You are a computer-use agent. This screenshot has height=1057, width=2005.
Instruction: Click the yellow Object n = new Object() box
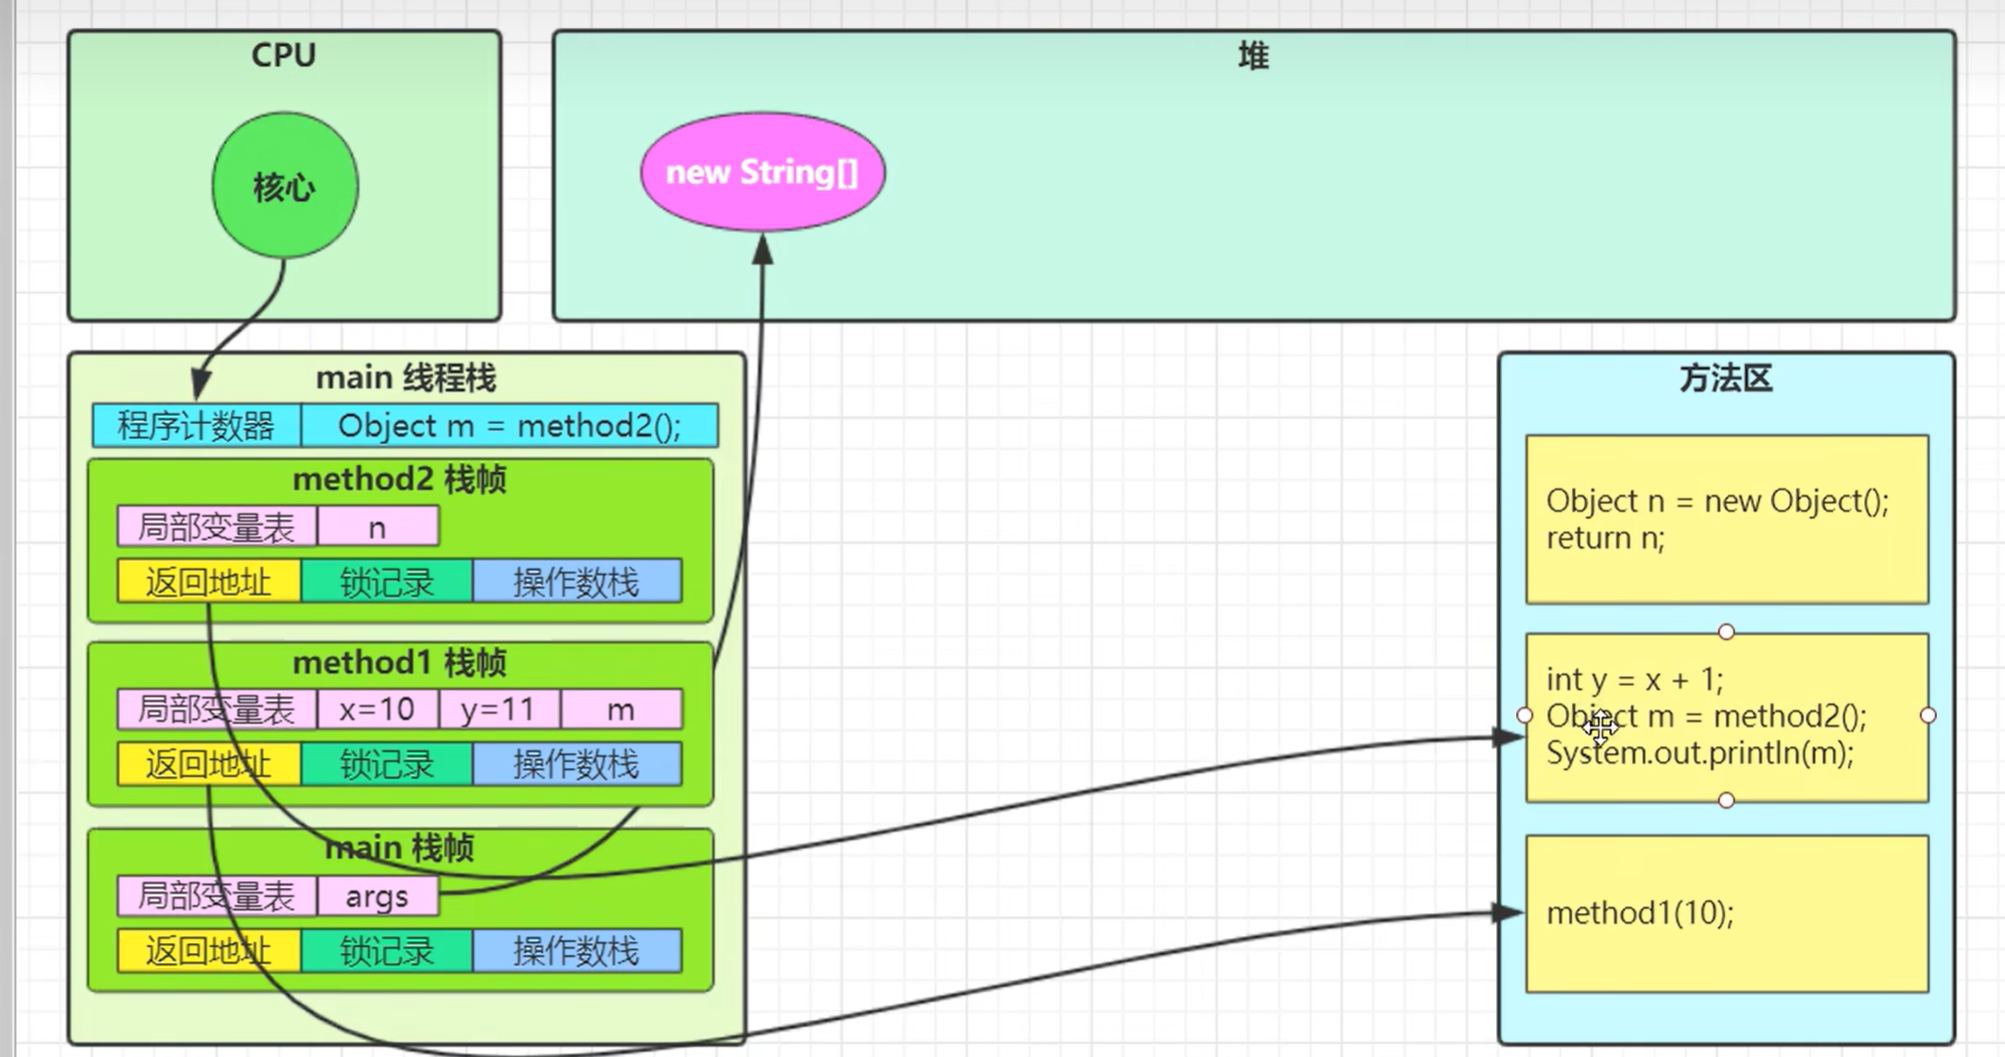point(1726,519)
